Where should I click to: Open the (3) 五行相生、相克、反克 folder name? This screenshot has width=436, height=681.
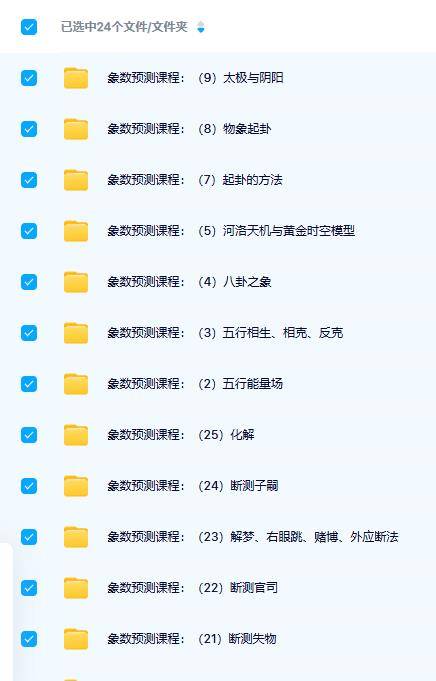[225, 333]
